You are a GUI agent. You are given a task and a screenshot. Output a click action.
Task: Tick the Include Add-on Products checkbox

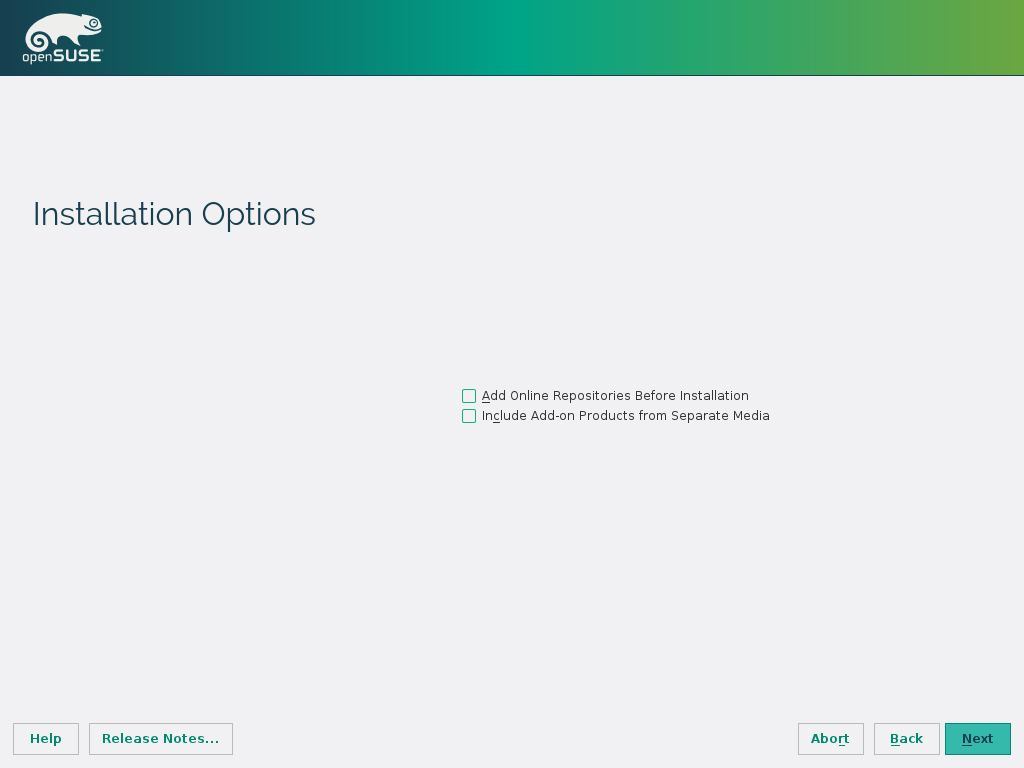[469, 416]
